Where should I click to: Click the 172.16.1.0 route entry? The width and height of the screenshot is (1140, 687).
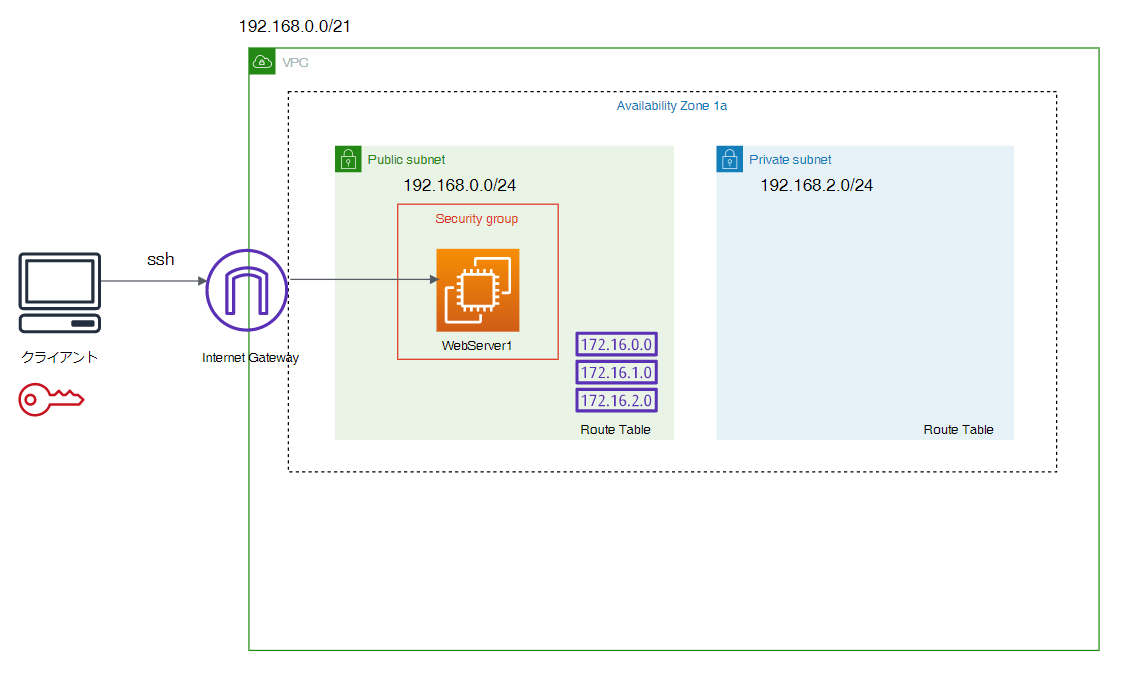pos(617,372)
